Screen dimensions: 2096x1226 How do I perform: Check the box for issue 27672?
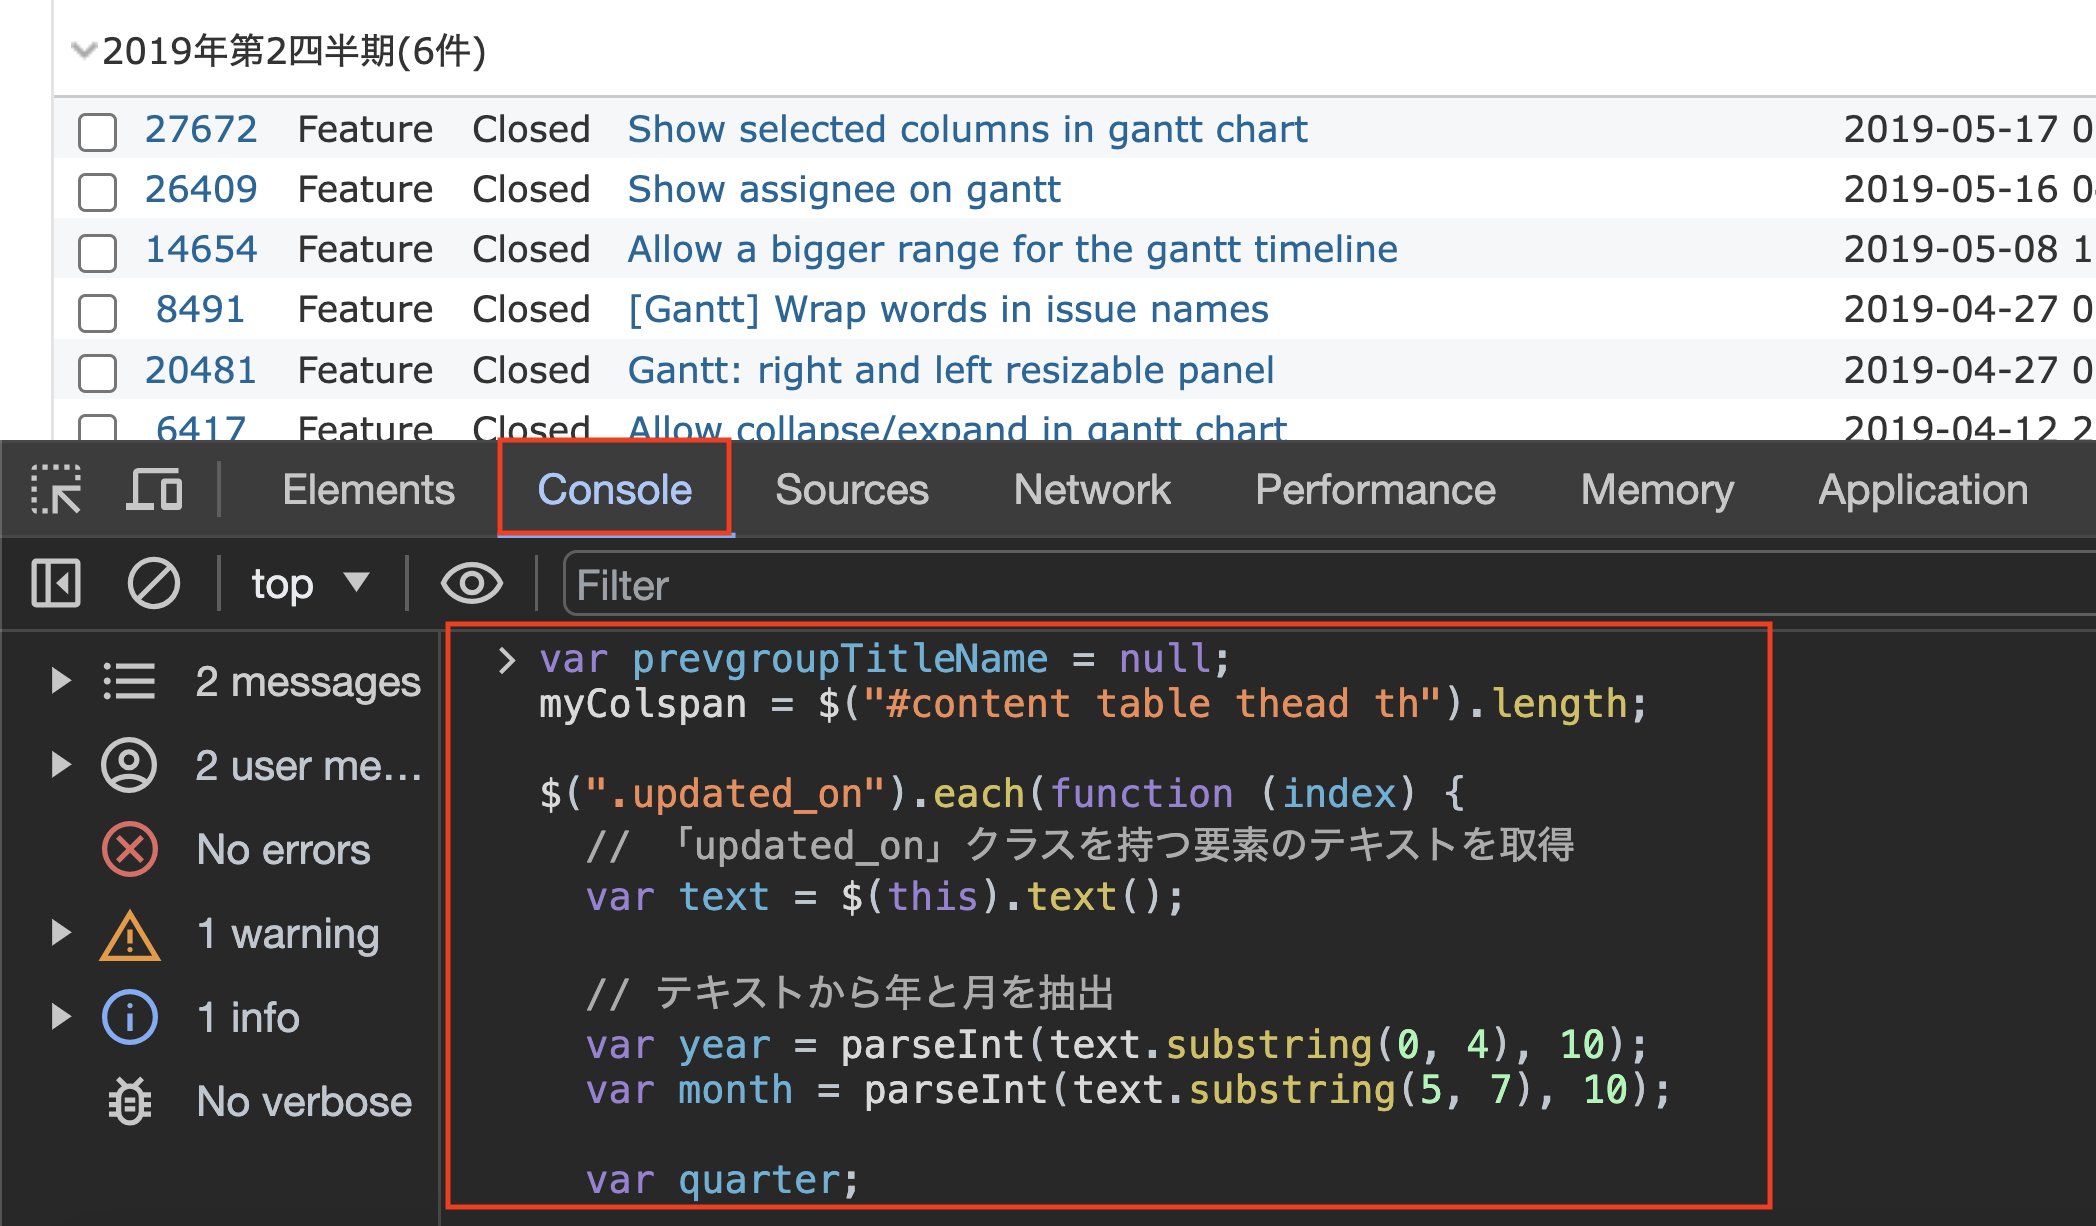tap(98, 131)
